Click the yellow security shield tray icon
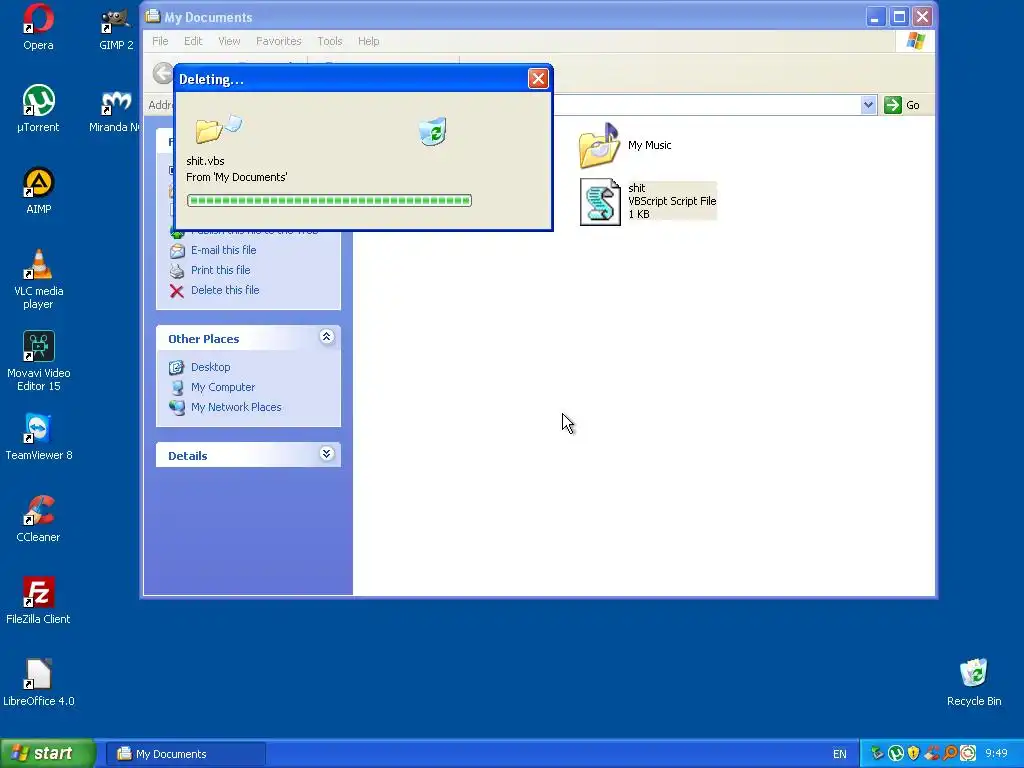Image resolution: width=1024 pixels, height=768 pixels. click(914, 754)
